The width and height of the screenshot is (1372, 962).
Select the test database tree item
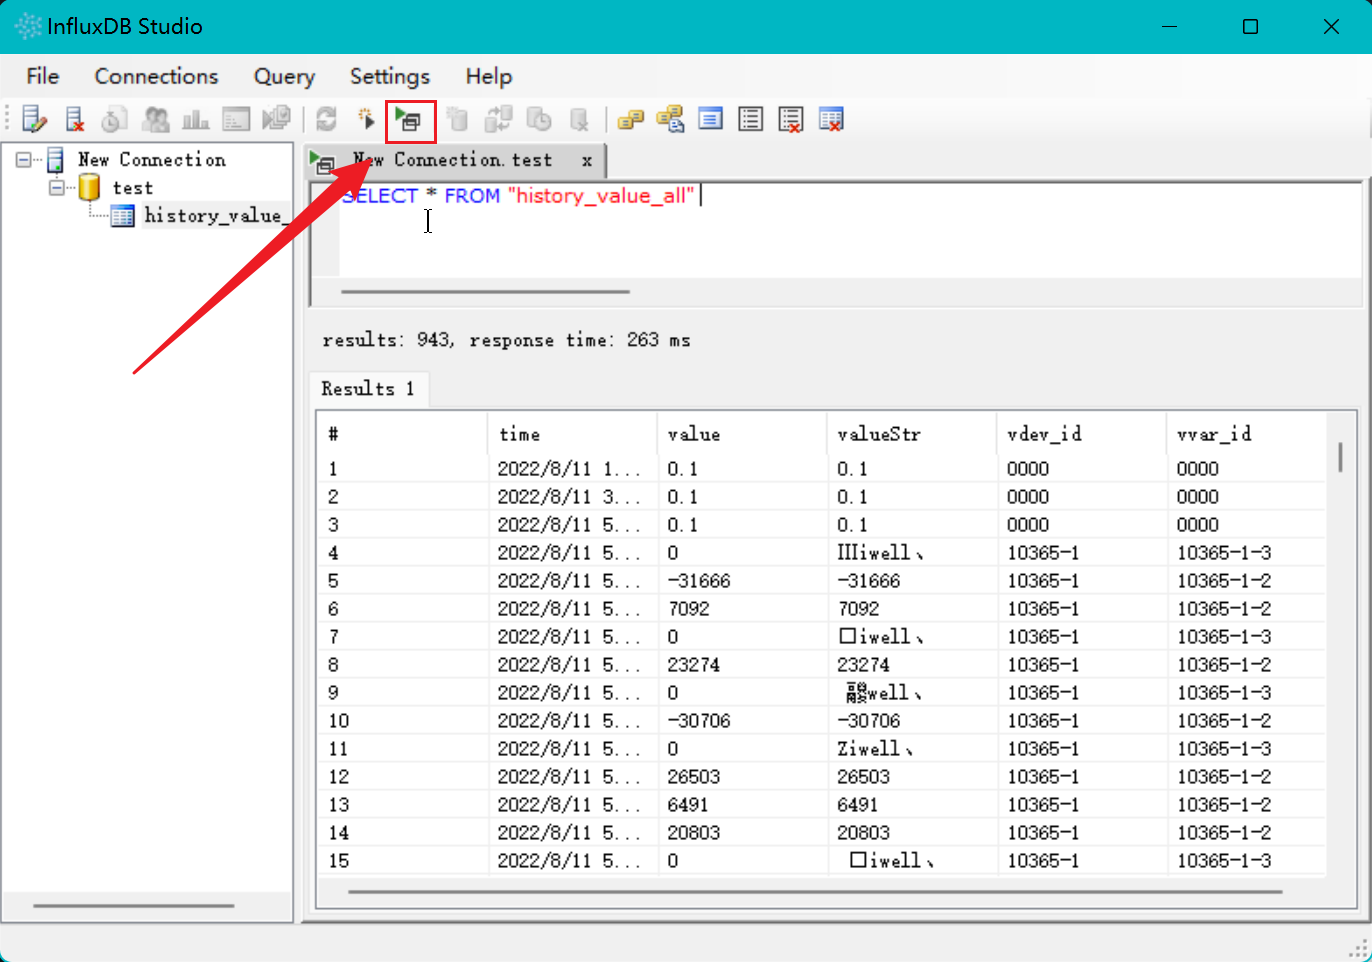coord(133,187)
